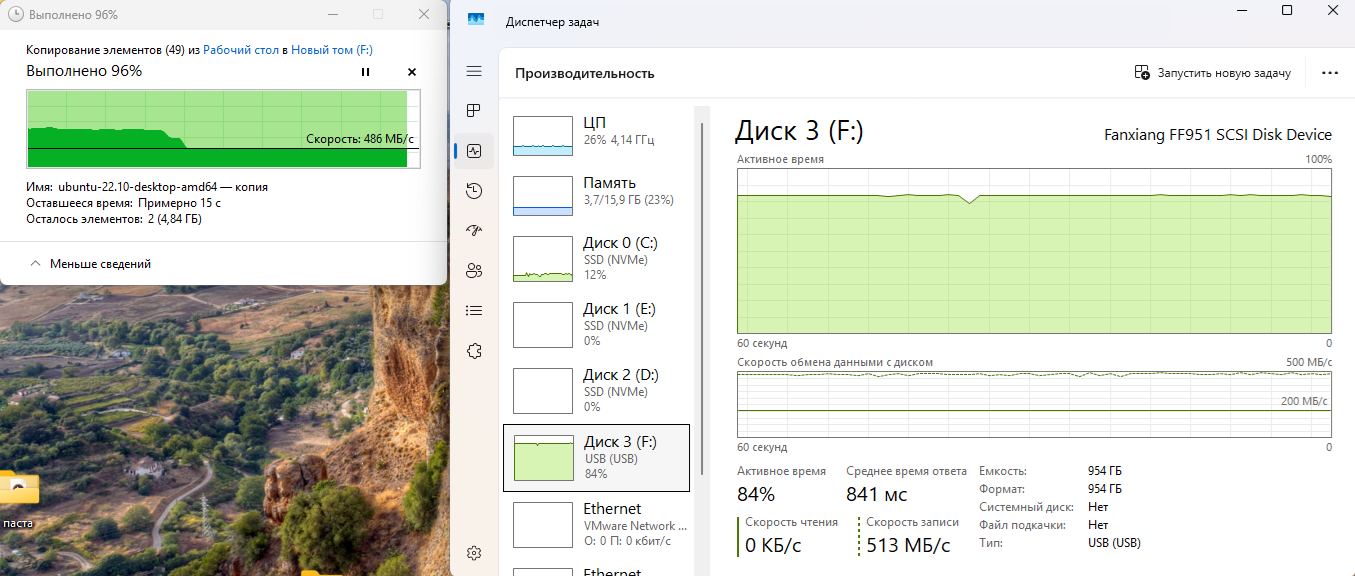Open the Users page icon
The height and width of the screenshot is (576, 1355).
pyautogui.click(x=474, y=270)
